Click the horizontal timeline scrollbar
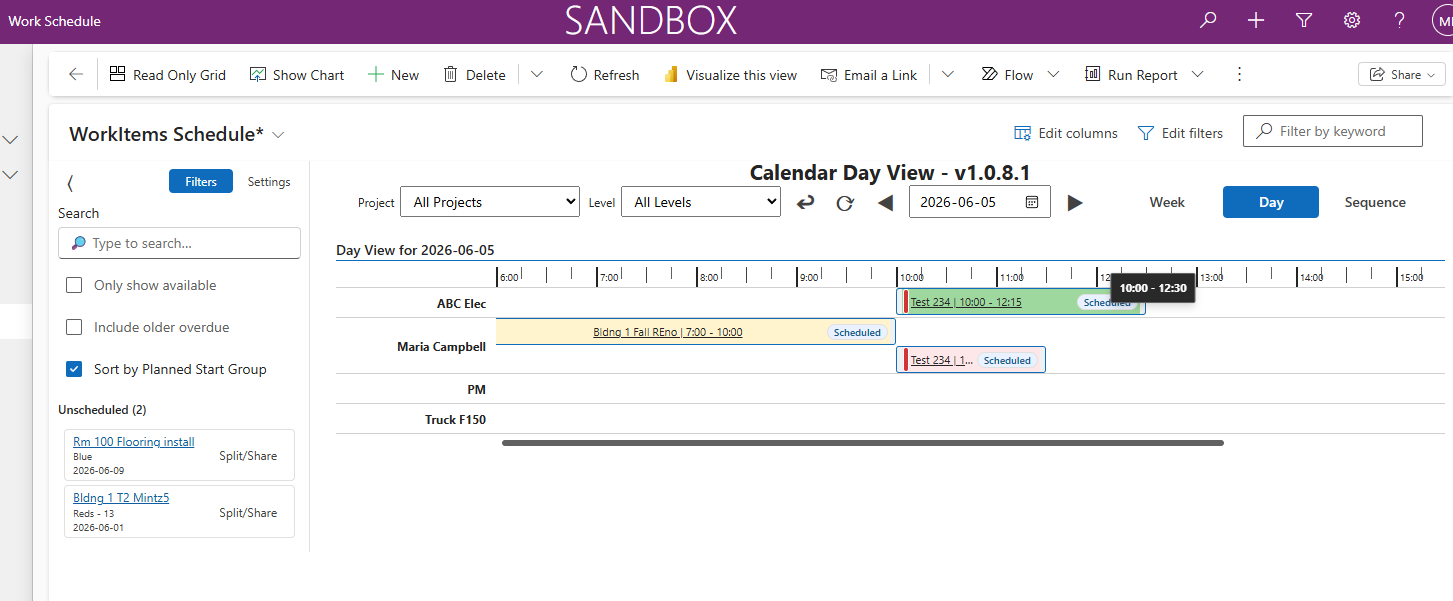Image resolution: width=1453 pixels, height=601 pixels. pos(863,442)
